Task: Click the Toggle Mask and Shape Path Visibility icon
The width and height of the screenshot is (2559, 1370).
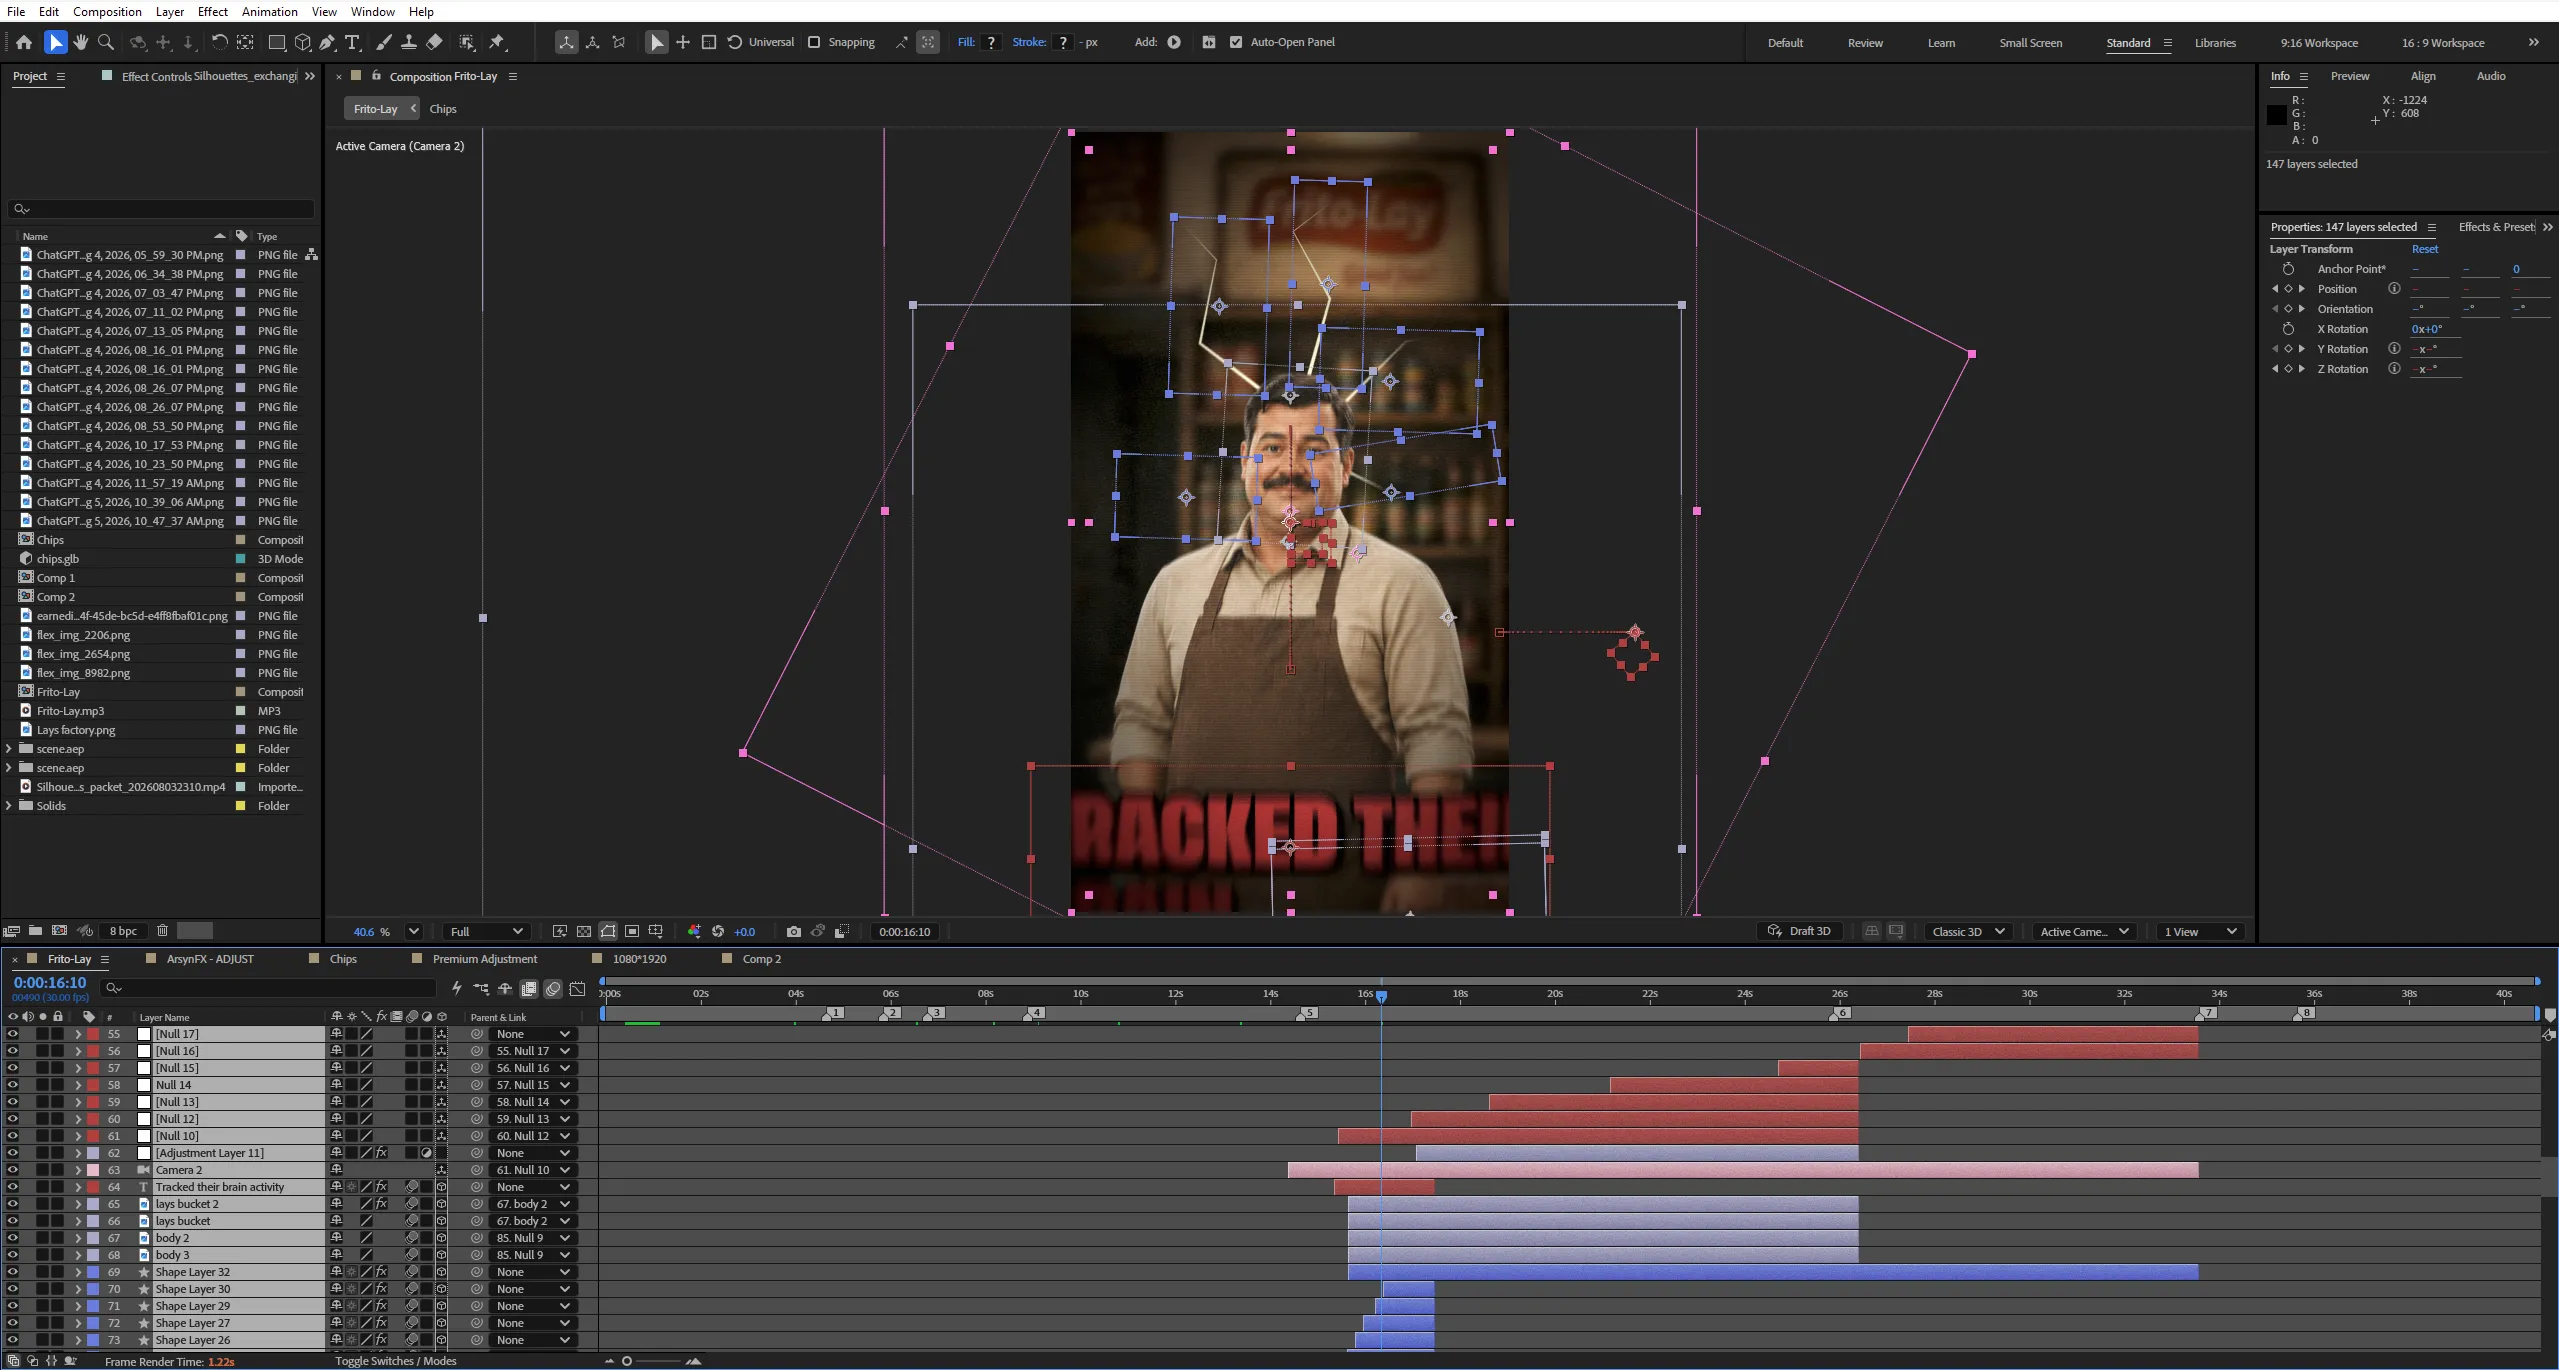Action: click(608, 931)
